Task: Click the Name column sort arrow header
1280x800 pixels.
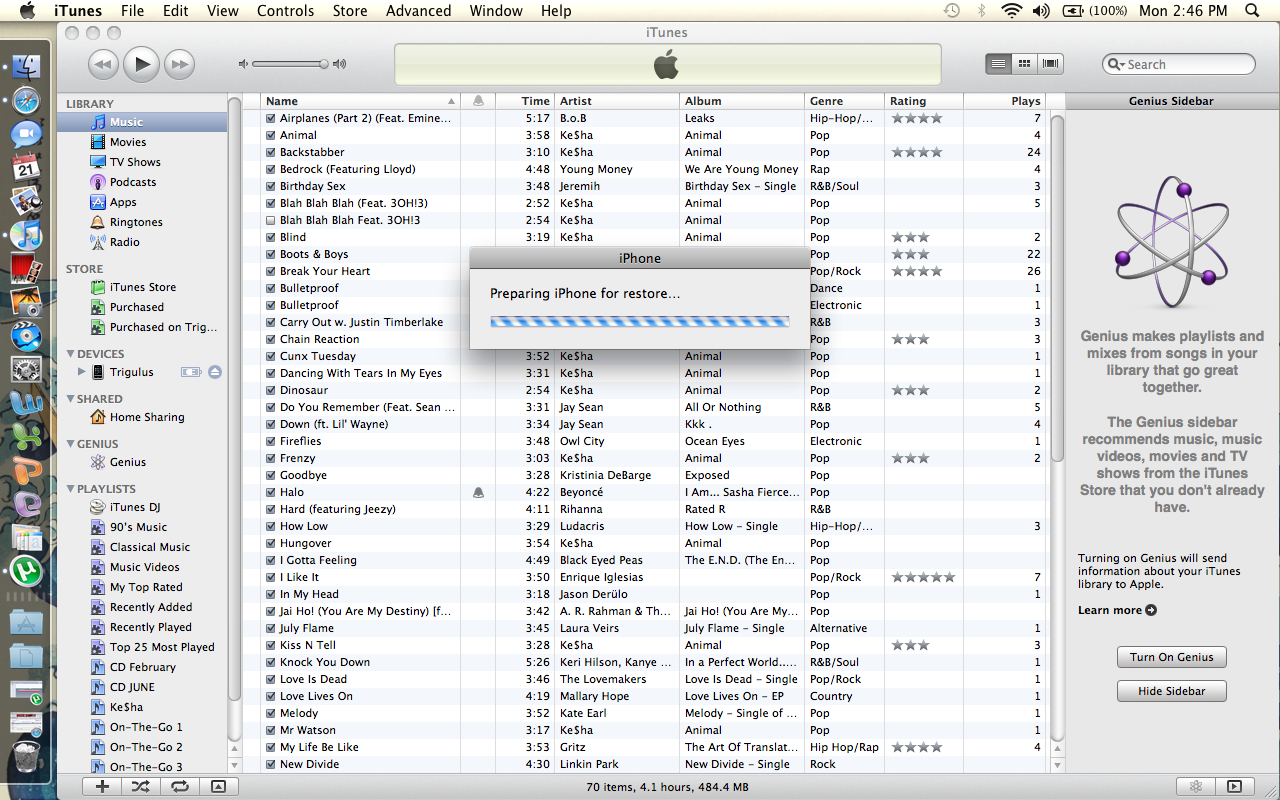Action: click(x=451, y=101)
